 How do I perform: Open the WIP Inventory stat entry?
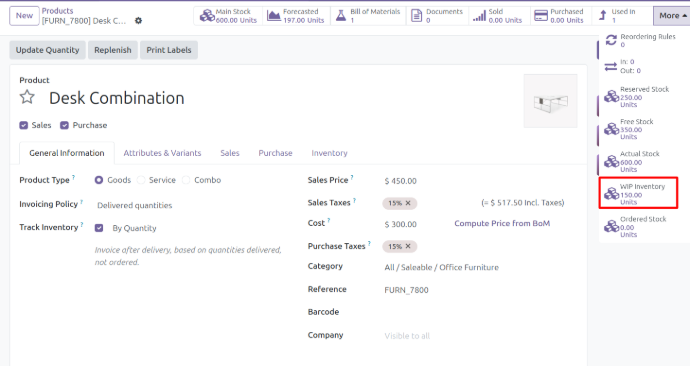[639, 194]
